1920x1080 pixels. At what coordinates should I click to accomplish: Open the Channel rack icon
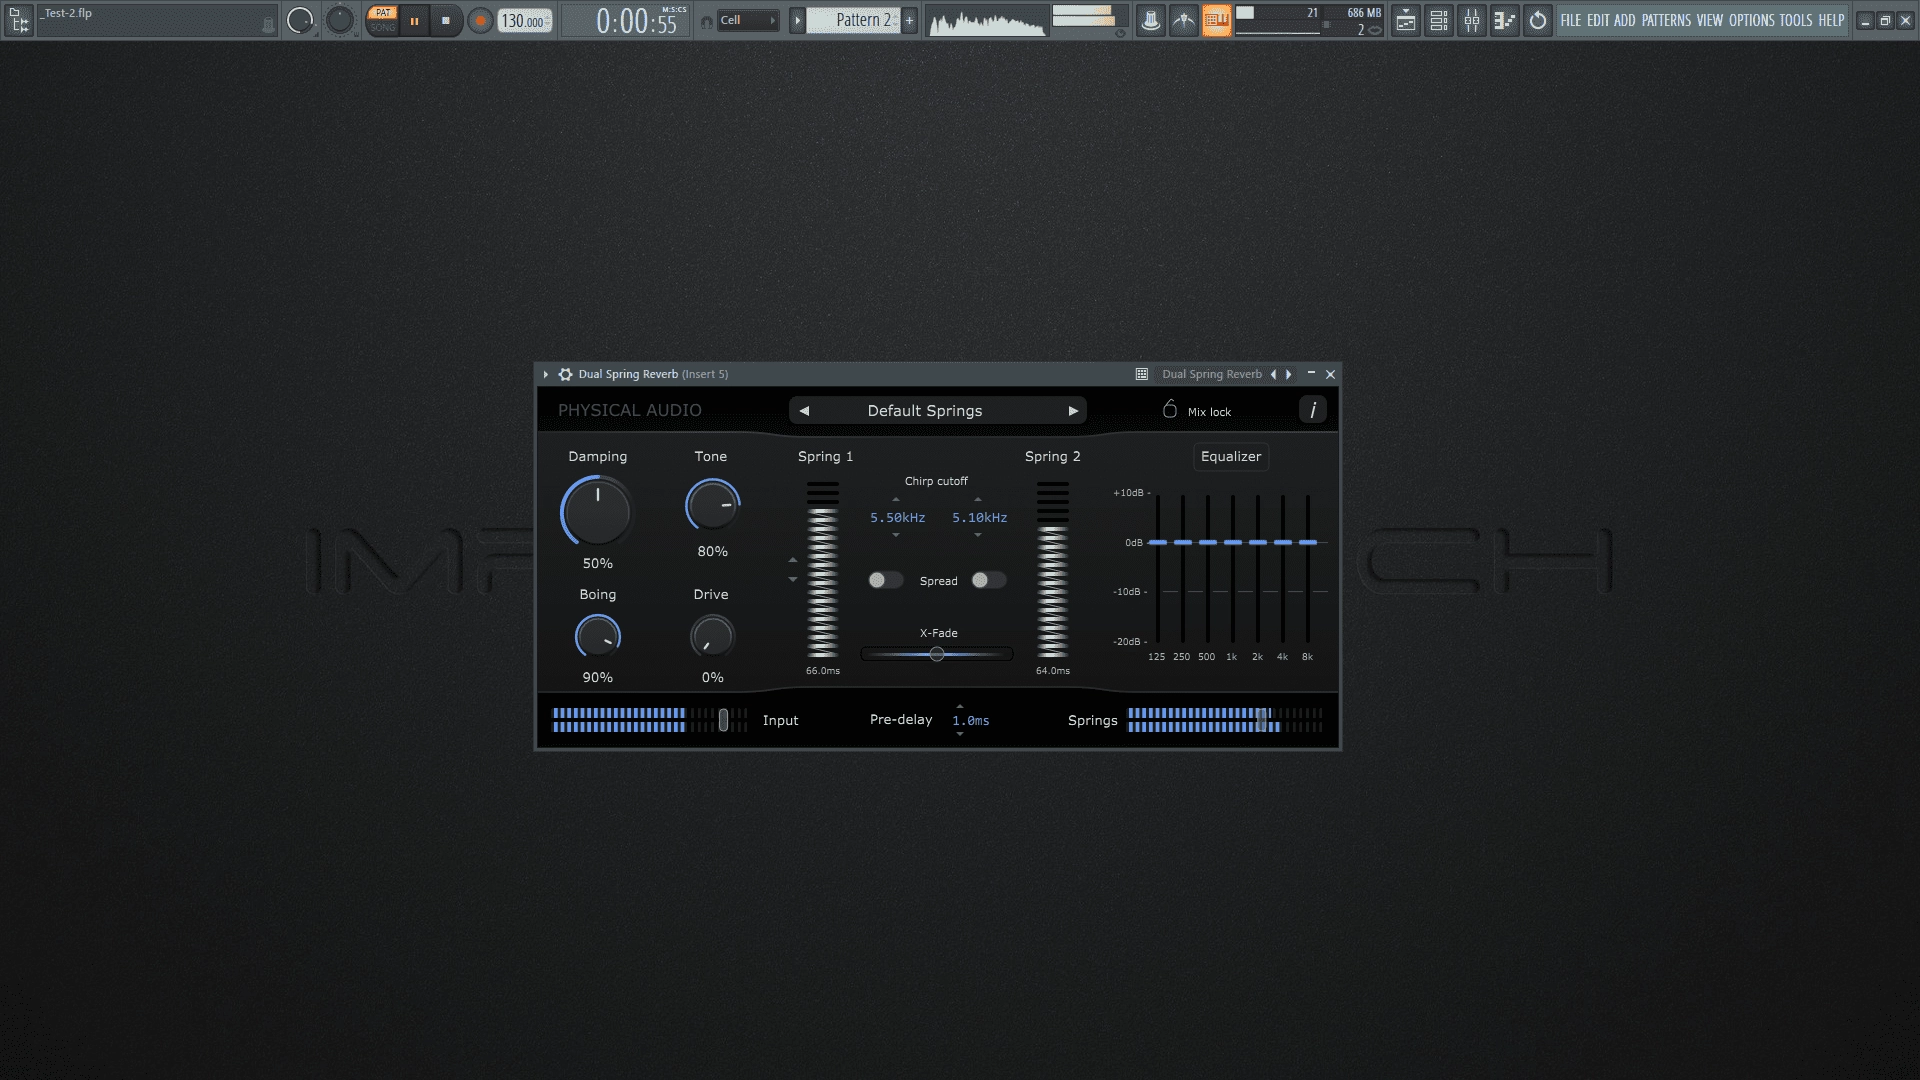coord(1439,20)
